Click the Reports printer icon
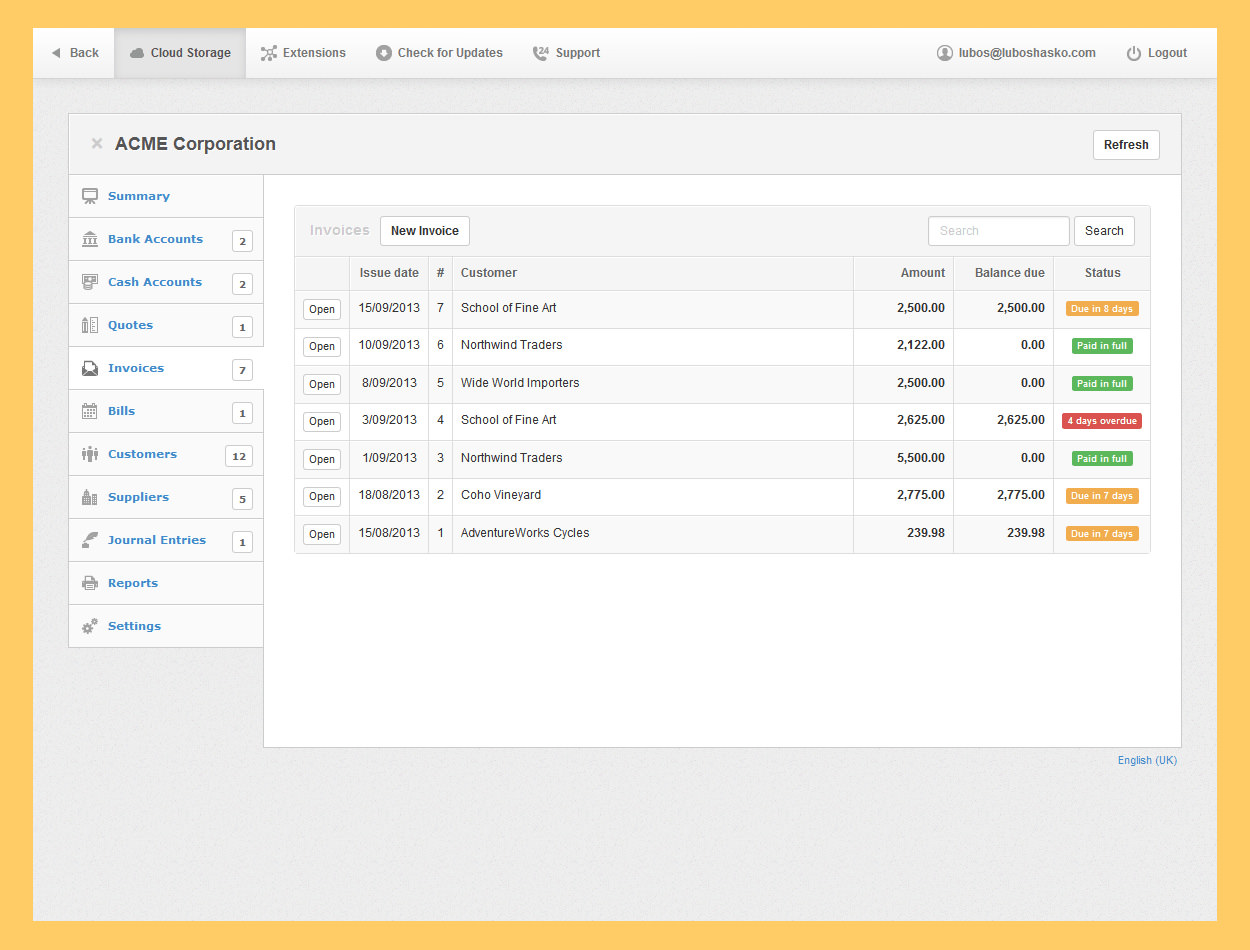 coord(90,583)
